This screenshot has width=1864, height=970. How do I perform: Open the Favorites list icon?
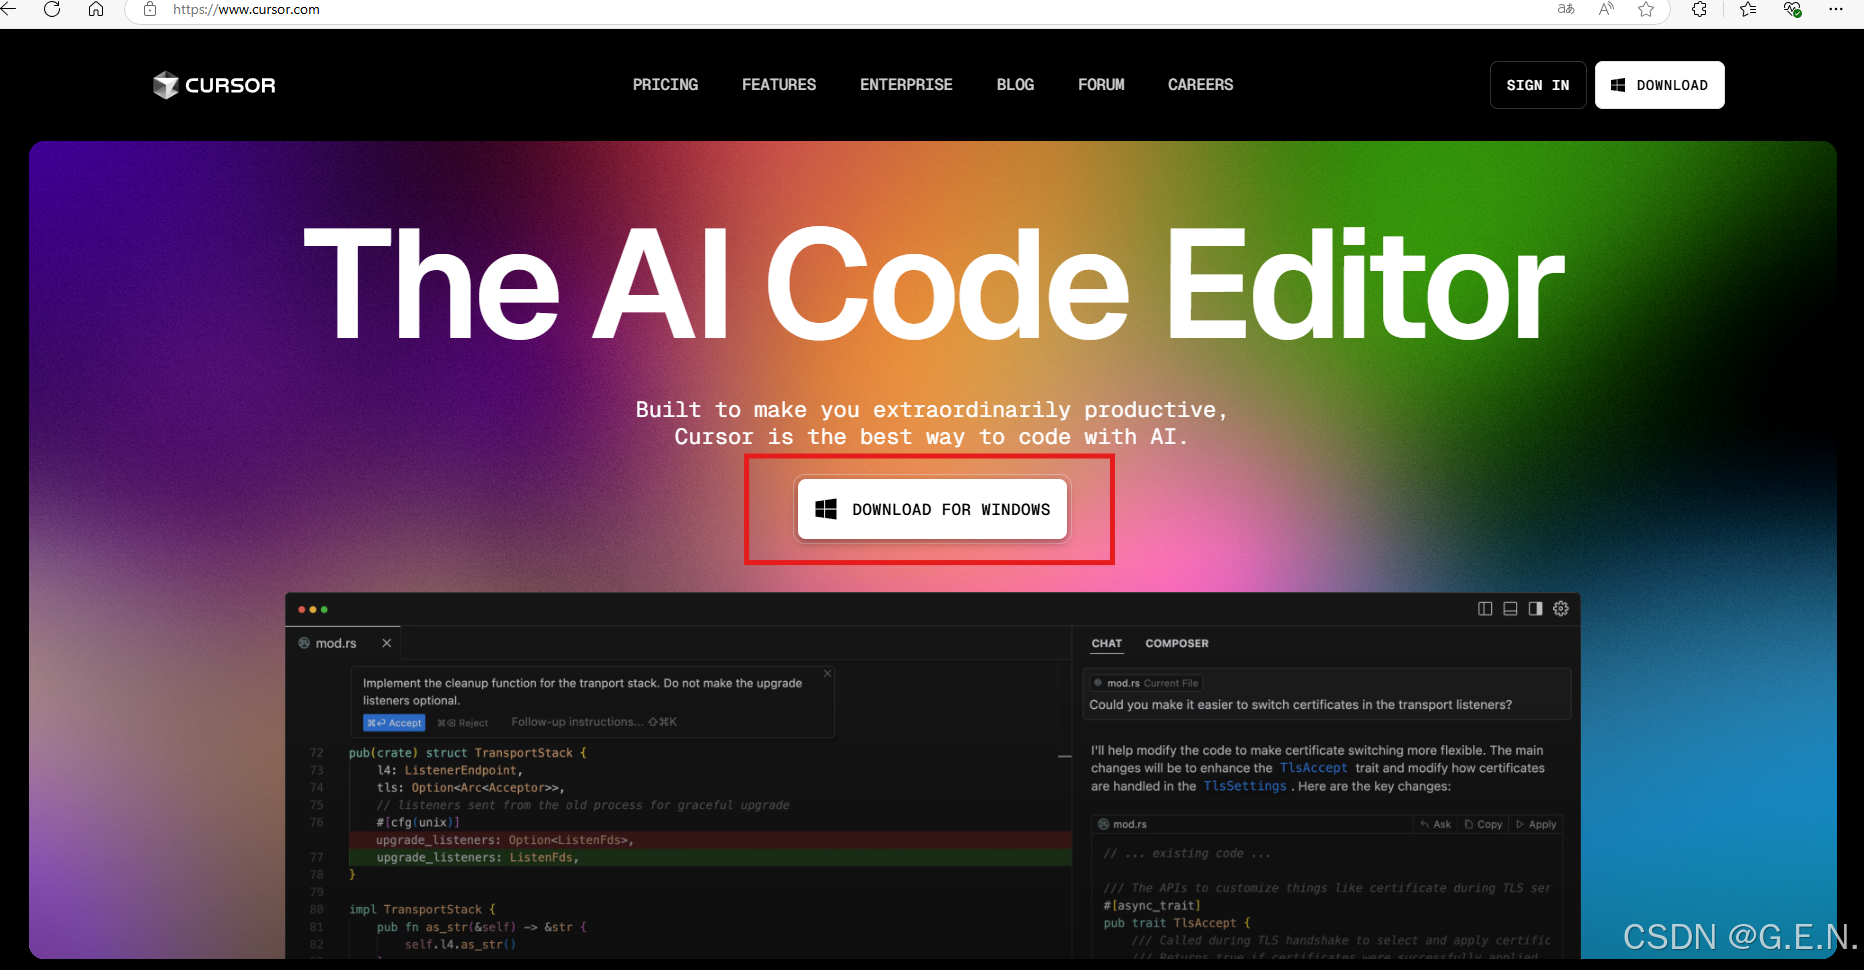(1748, 9)
